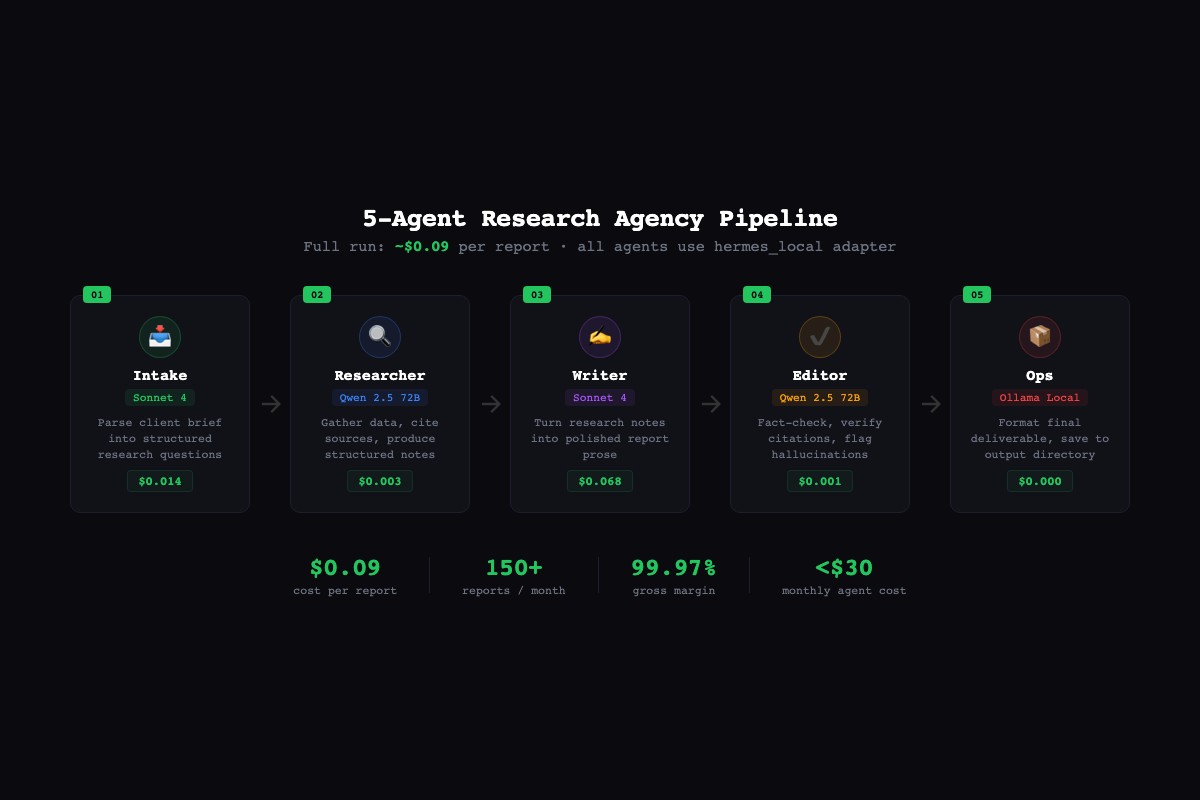The width and height of the screenshot is (1200, 800).
Task: Select the Editor card title
Action: [820, 376]
